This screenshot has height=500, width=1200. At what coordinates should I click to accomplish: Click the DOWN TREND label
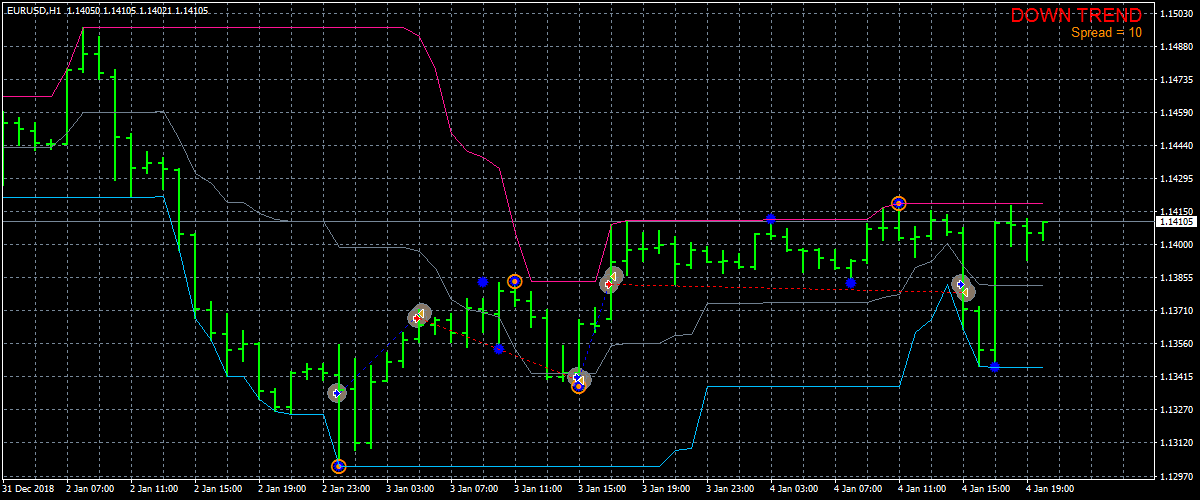pos(1076,15)
